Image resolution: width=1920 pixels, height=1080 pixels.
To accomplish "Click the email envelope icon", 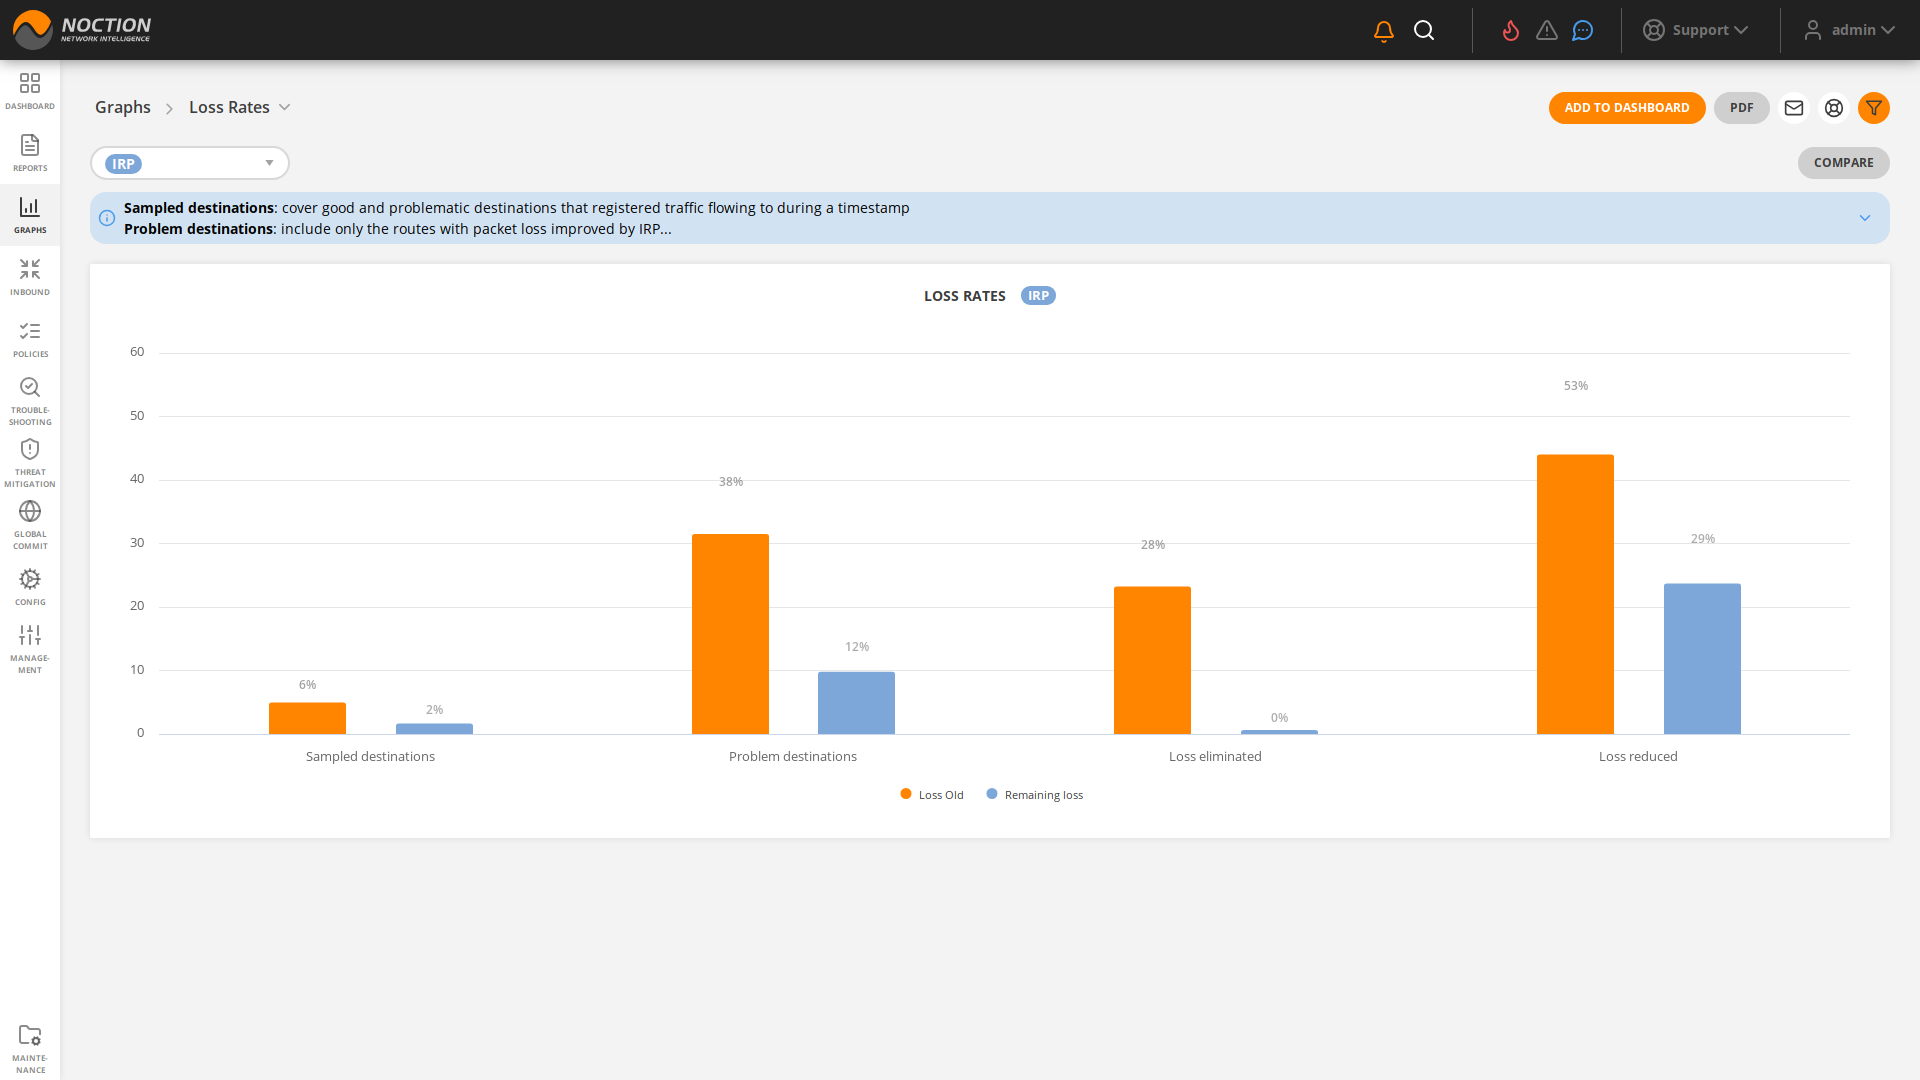I will coord(1794,108).
